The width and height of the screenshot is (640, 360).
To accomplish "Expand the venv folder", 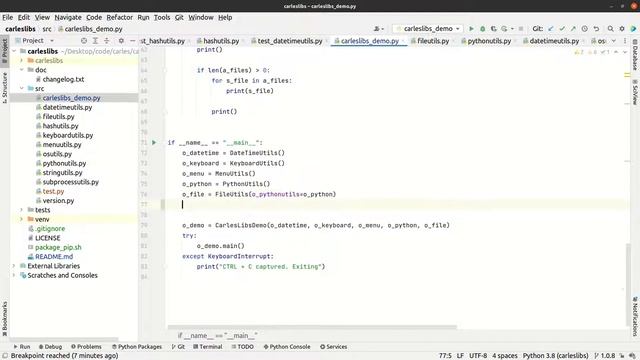I will tap(22, 219).
